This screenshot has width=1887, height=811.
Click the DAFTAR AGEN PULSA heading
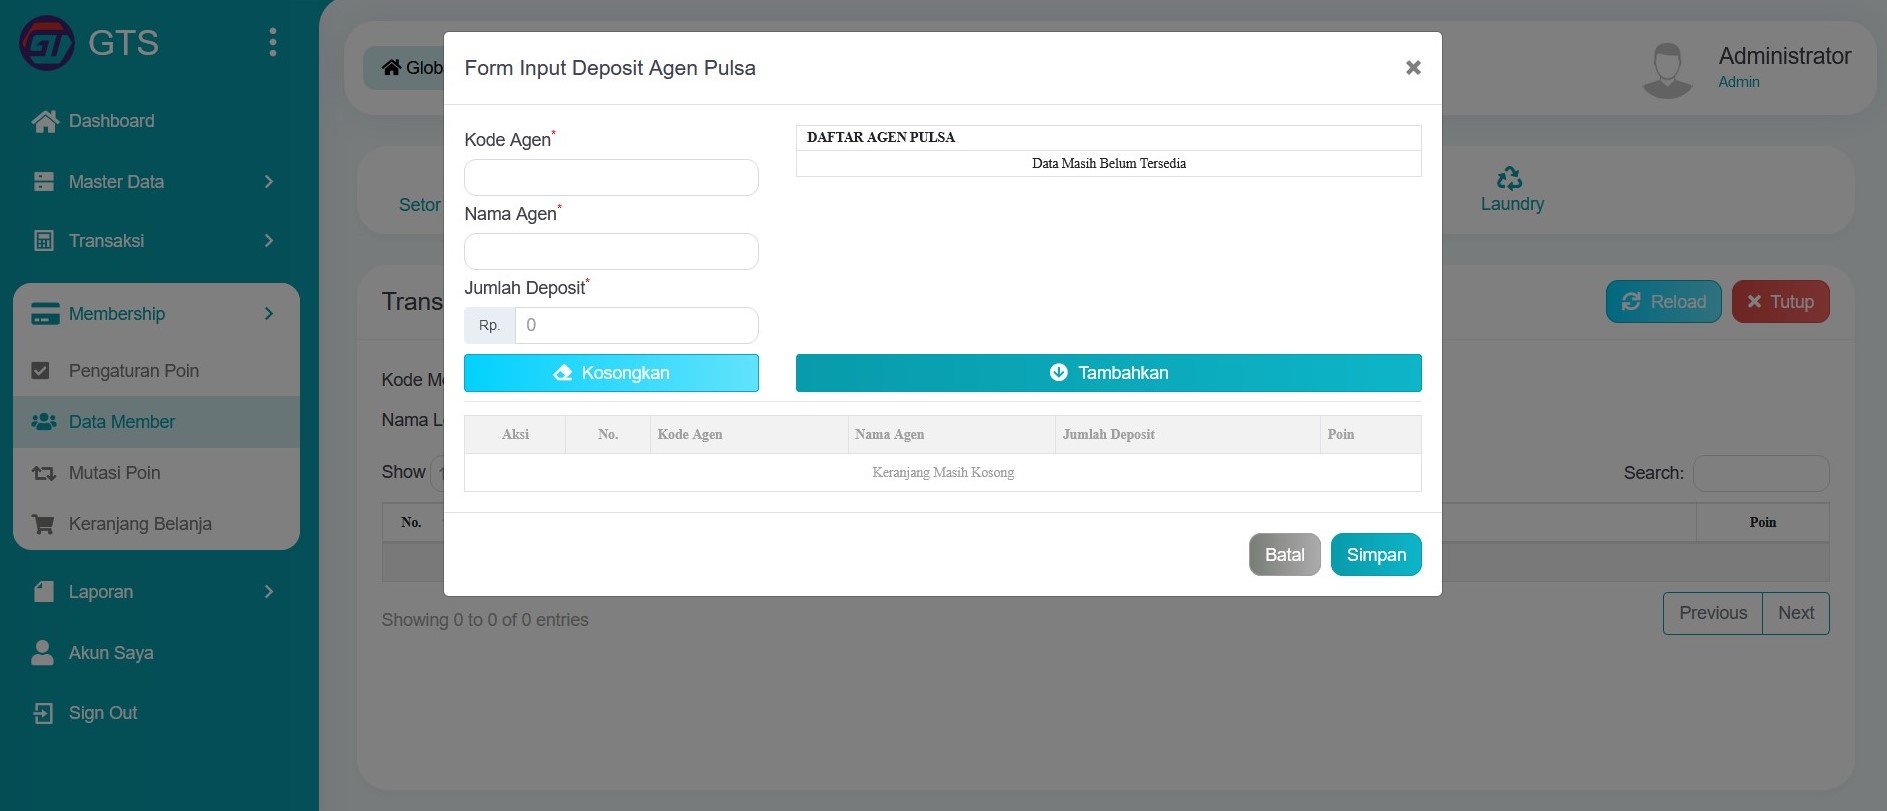click(x=881, y=137)
